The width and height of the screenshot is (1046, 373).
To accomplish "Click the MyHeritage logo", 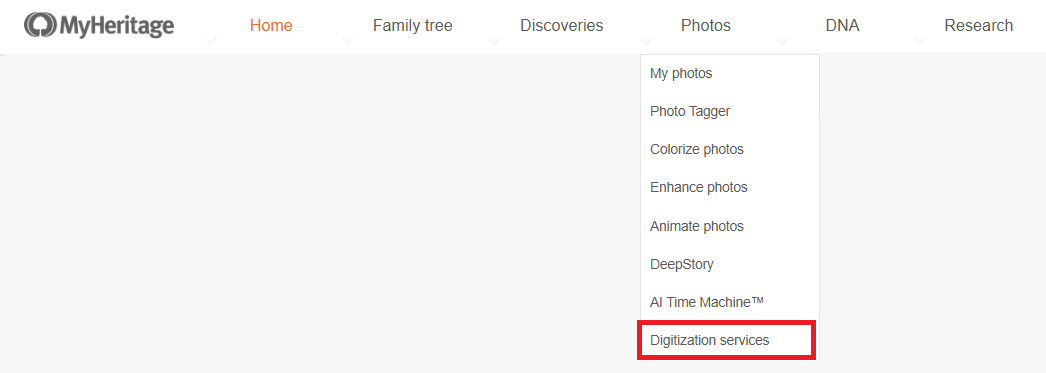I will pos(99,25).
